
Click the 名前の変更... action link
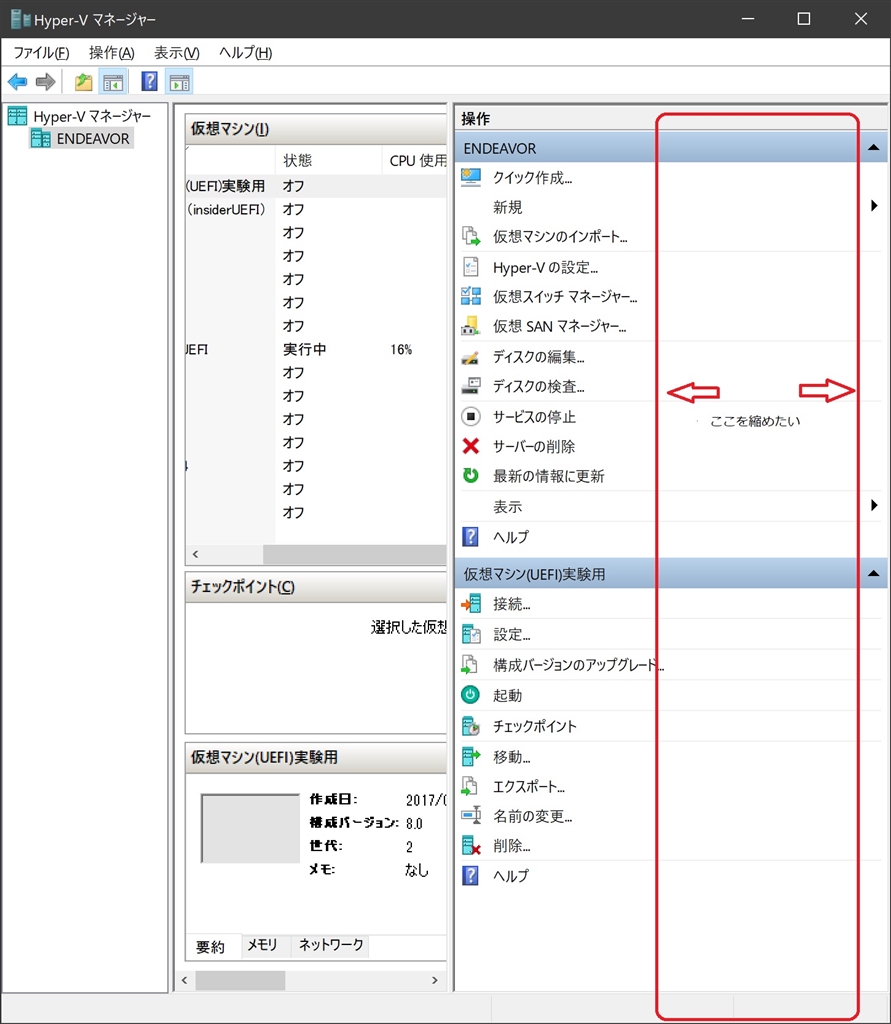tap(532, 816)
